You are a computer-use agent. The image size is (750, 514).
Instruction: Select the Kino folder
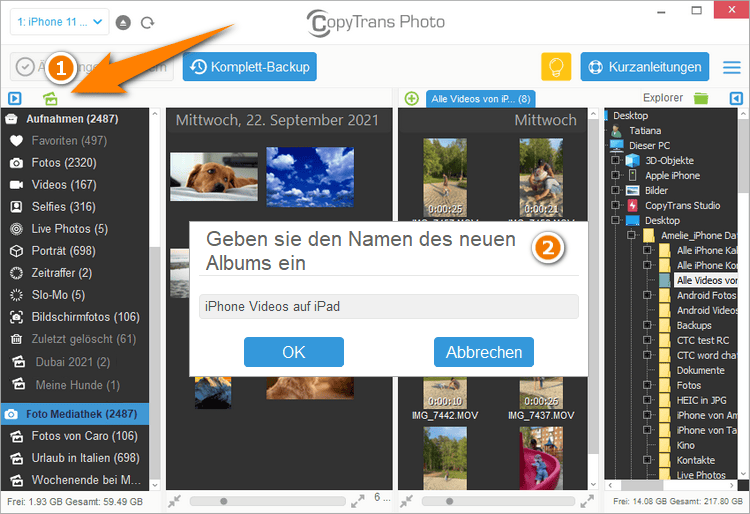coord(685,445)
